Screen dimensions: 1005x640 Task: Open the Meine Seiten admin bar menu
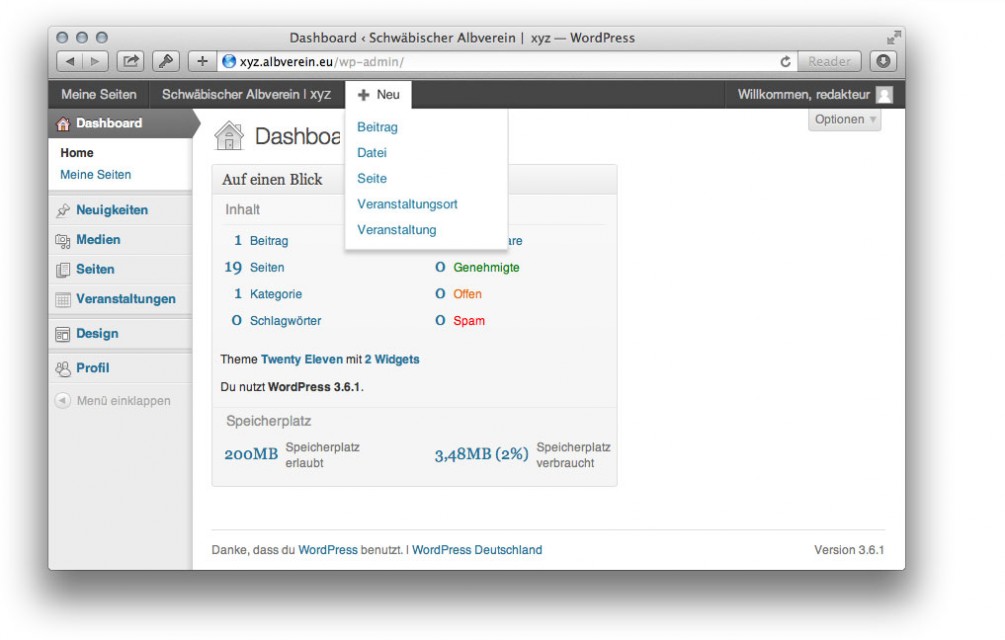tap(99, 95)
